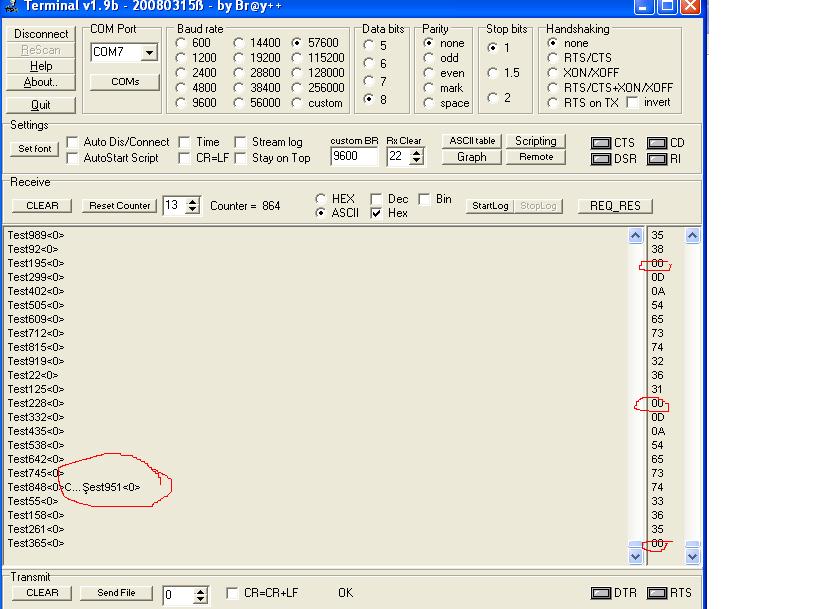Decrease the Rx Clear value
Viewport: 840px width, 609px height.
tap(416, 161)
